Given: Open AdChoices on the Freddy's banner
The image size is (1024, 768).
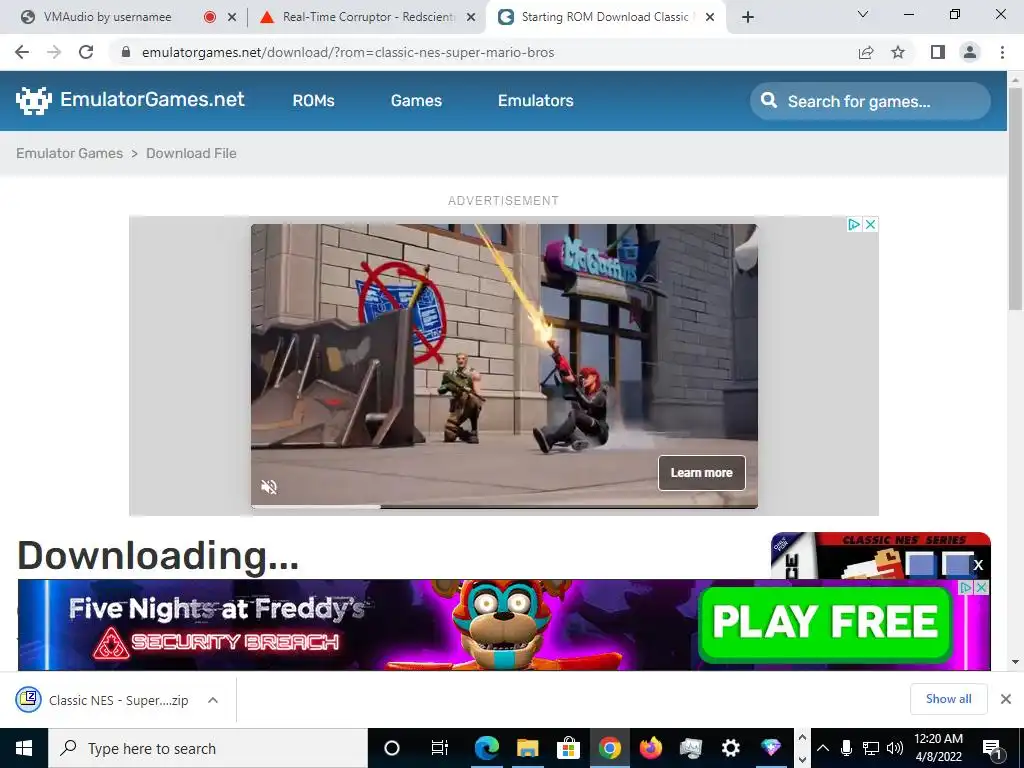Looking at the screenshot, I should coord(967,588).
